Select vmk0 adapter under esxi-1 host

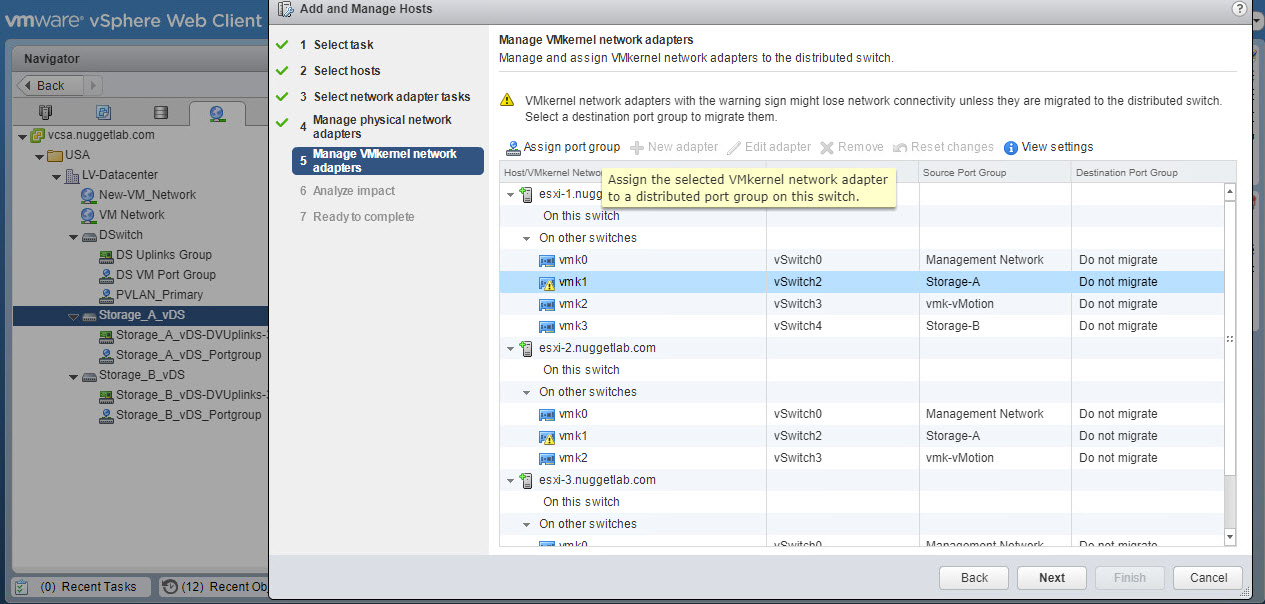(x=572, y=260)
